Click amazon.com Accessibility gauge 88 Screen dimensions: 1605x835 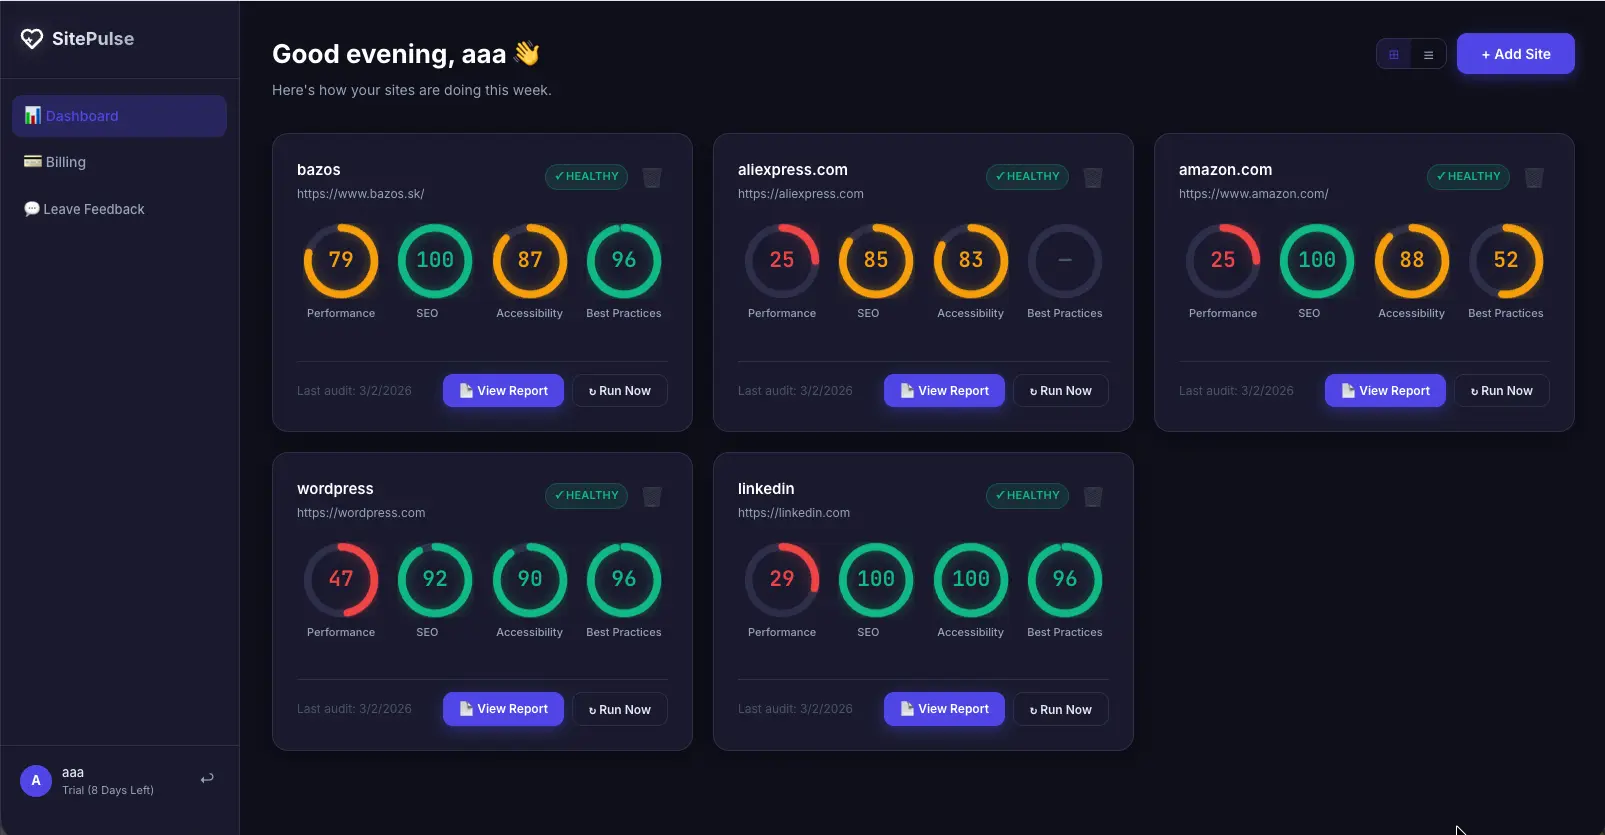(1412, 260)
